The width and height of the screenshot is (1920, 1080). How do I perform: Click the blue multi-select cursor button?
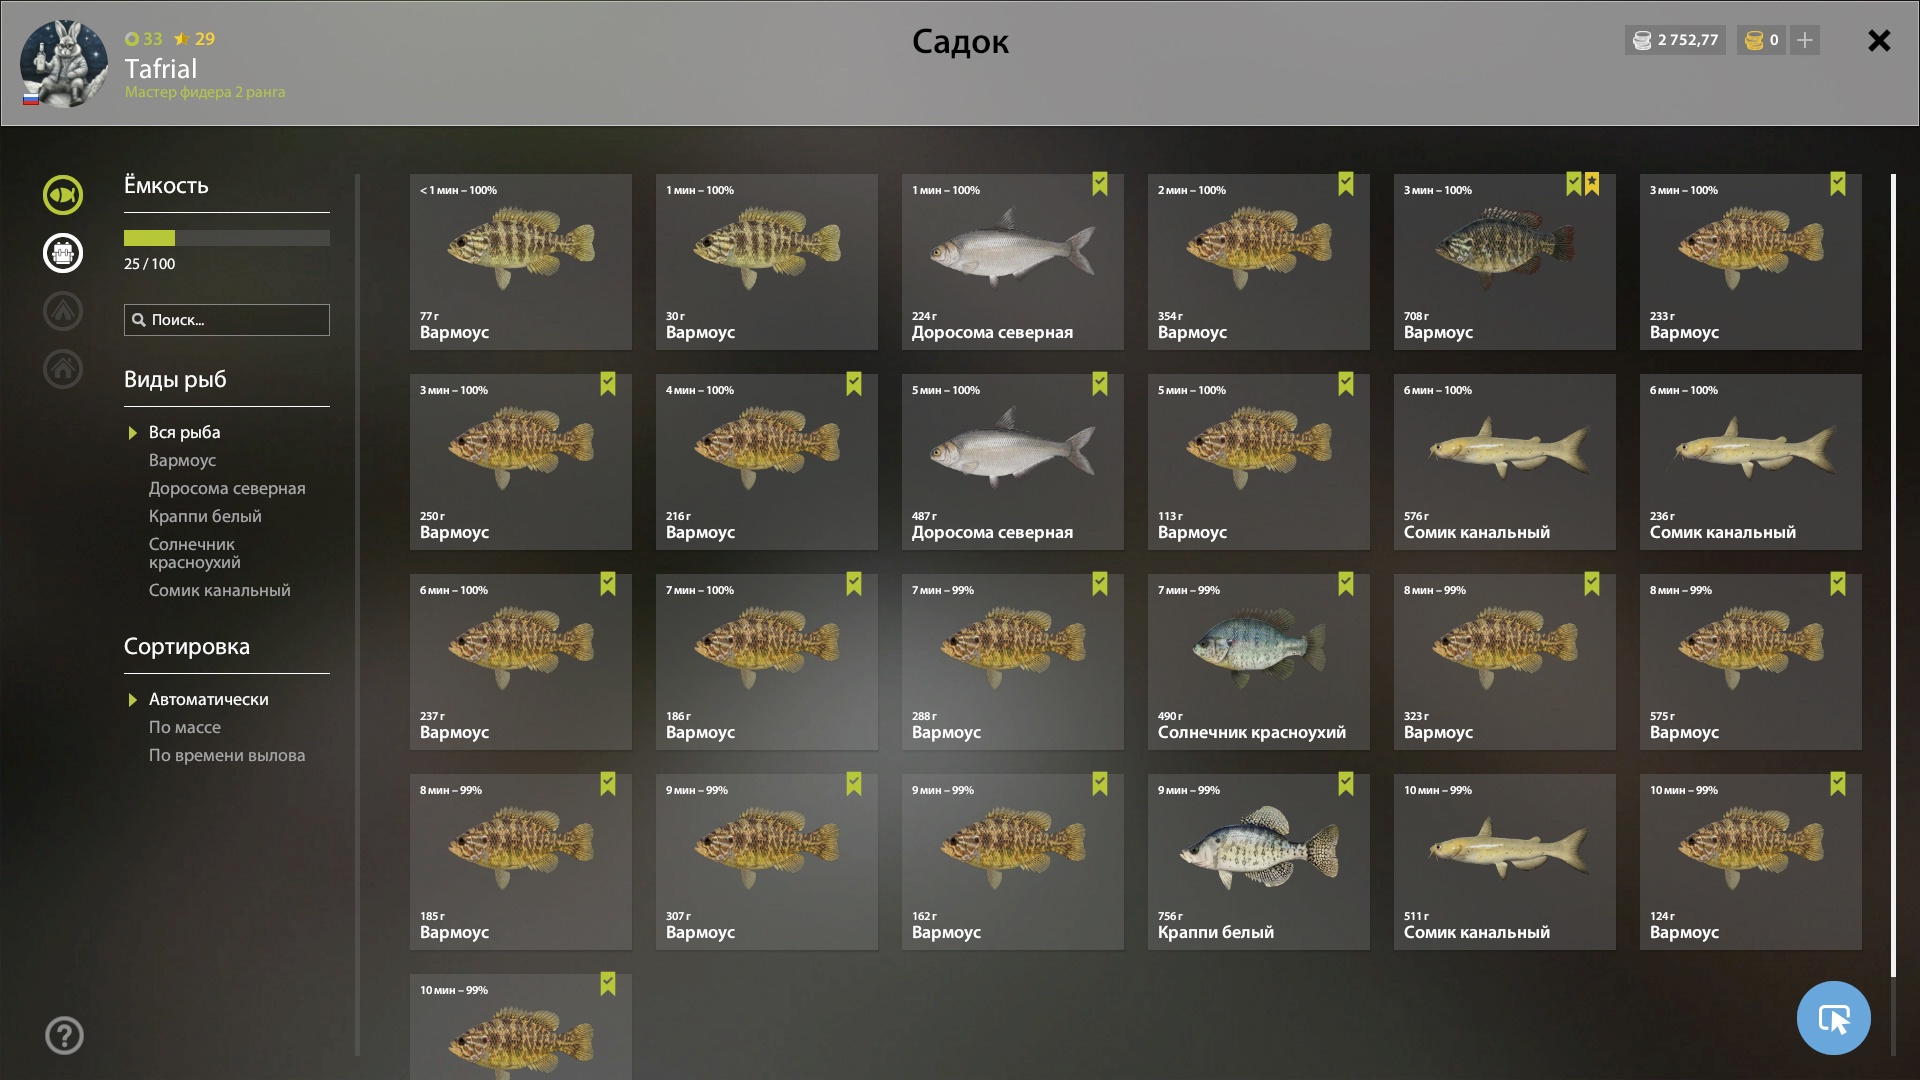coord(1833,1018)
